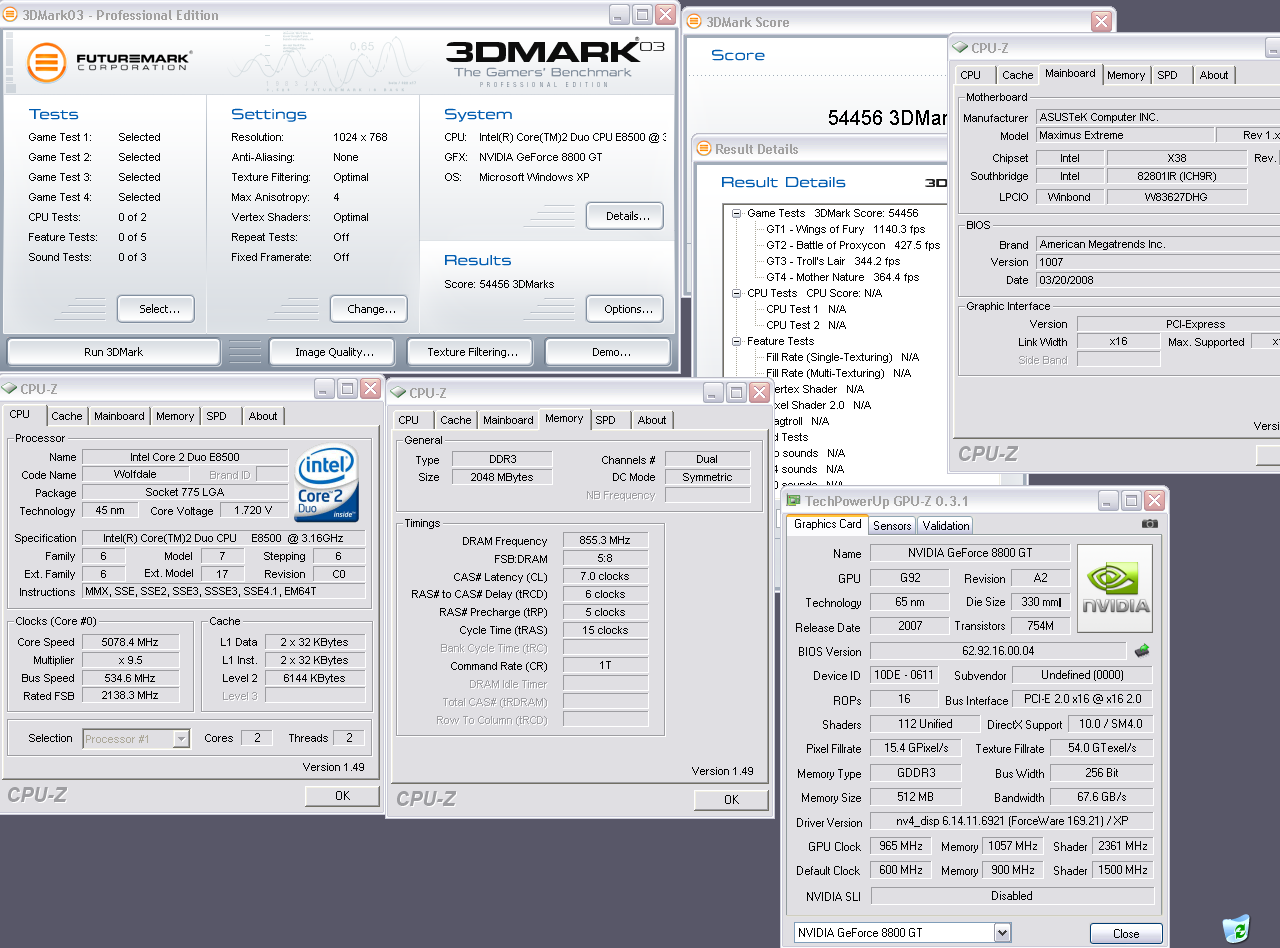Click the Close button in GPU-Z
Viewport: 1280px width, 948px height.
(x=1126, y=934)
